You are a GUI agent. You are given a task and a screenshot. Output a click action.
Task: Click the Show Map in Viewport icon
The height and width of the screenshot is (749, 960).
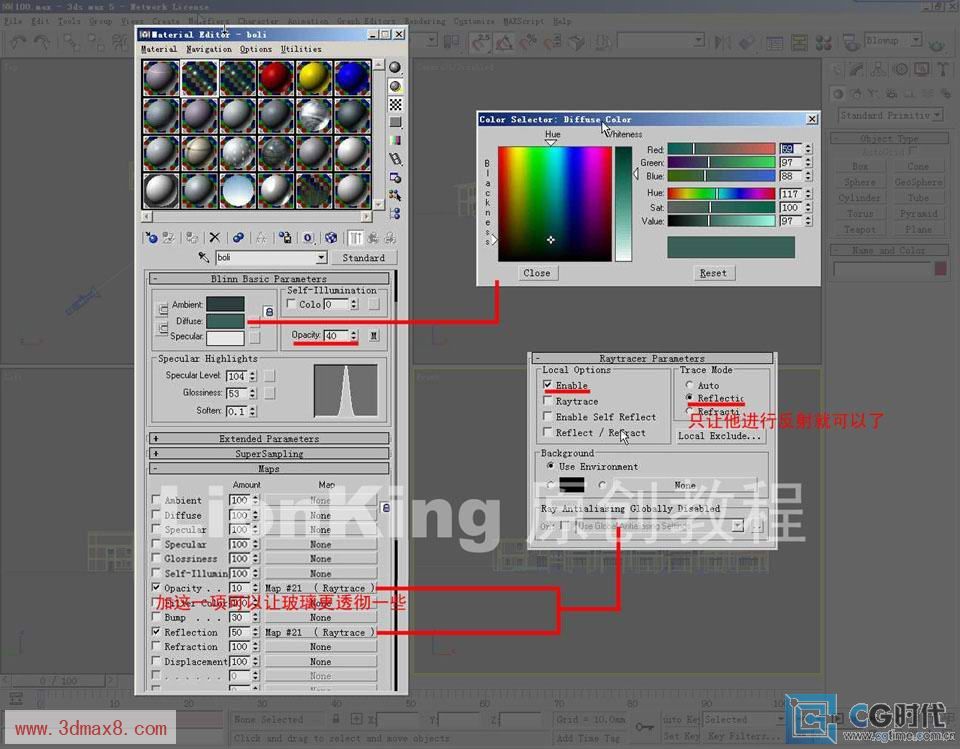click(x=331, y=238)
